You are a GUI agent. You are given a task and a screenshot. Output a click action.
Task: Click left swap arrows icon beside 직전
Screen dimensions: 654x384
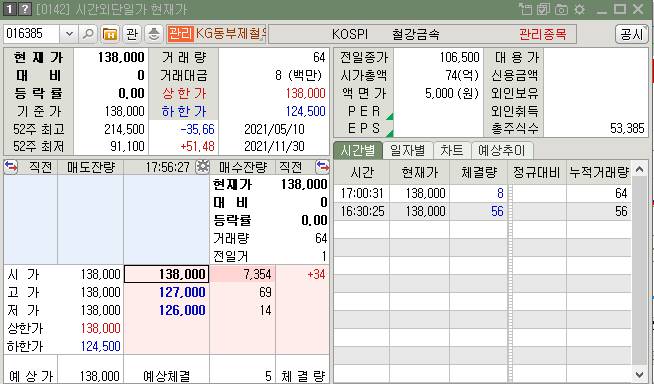tap(11, 167)
